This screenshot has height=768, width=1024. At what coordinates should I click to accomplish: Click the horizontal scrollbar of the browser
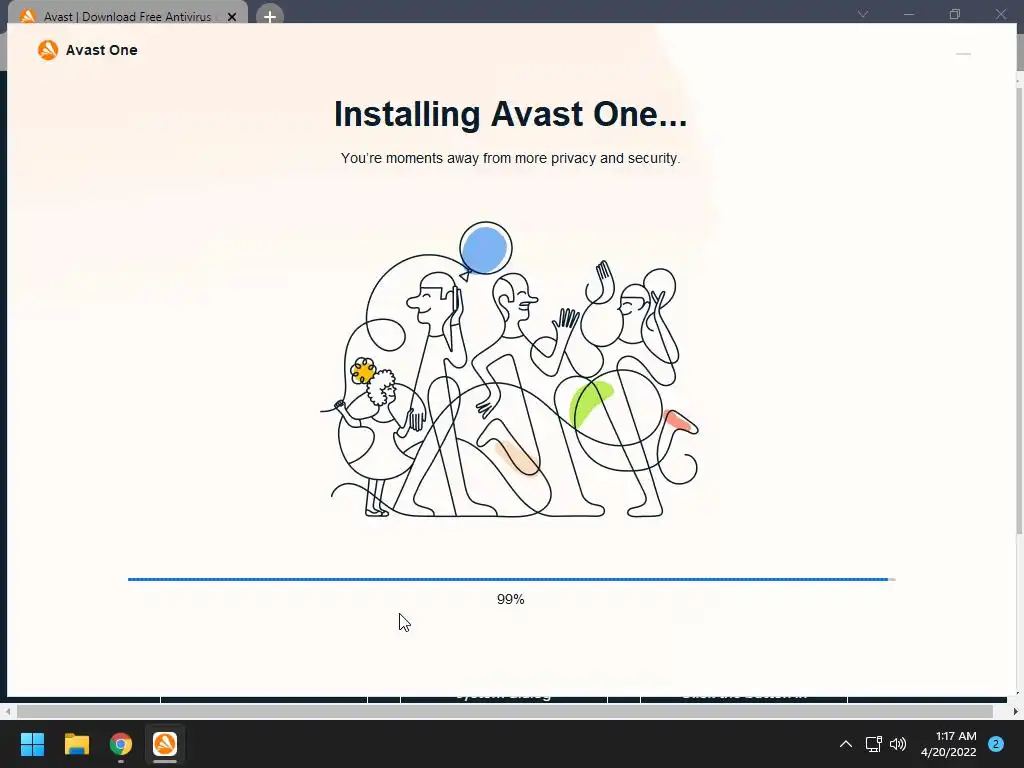(505, 711)
